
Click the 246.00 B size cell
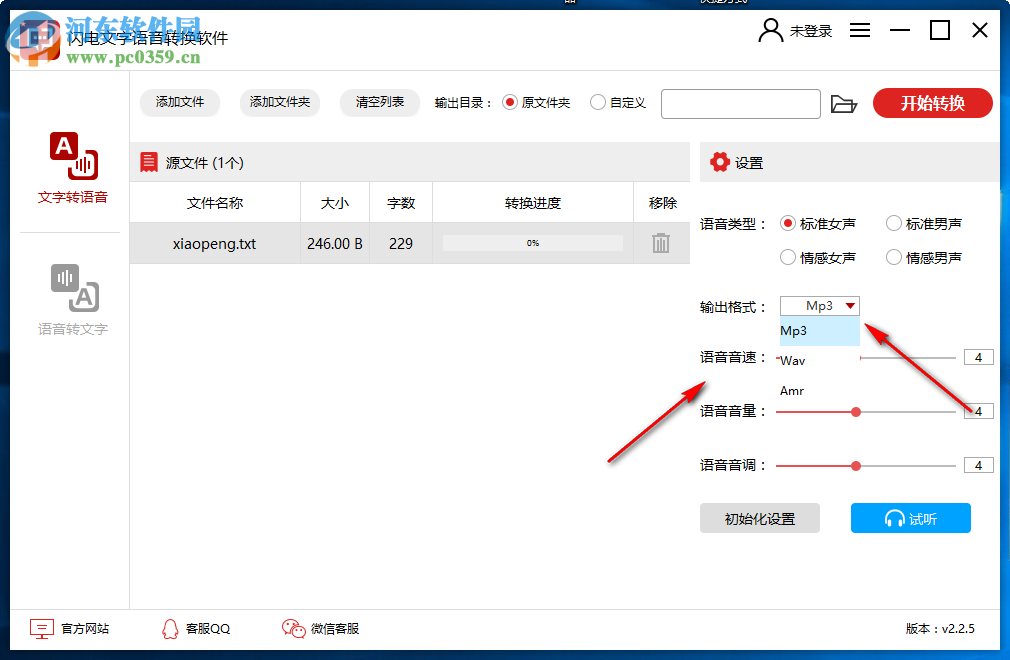coord(335,243)
